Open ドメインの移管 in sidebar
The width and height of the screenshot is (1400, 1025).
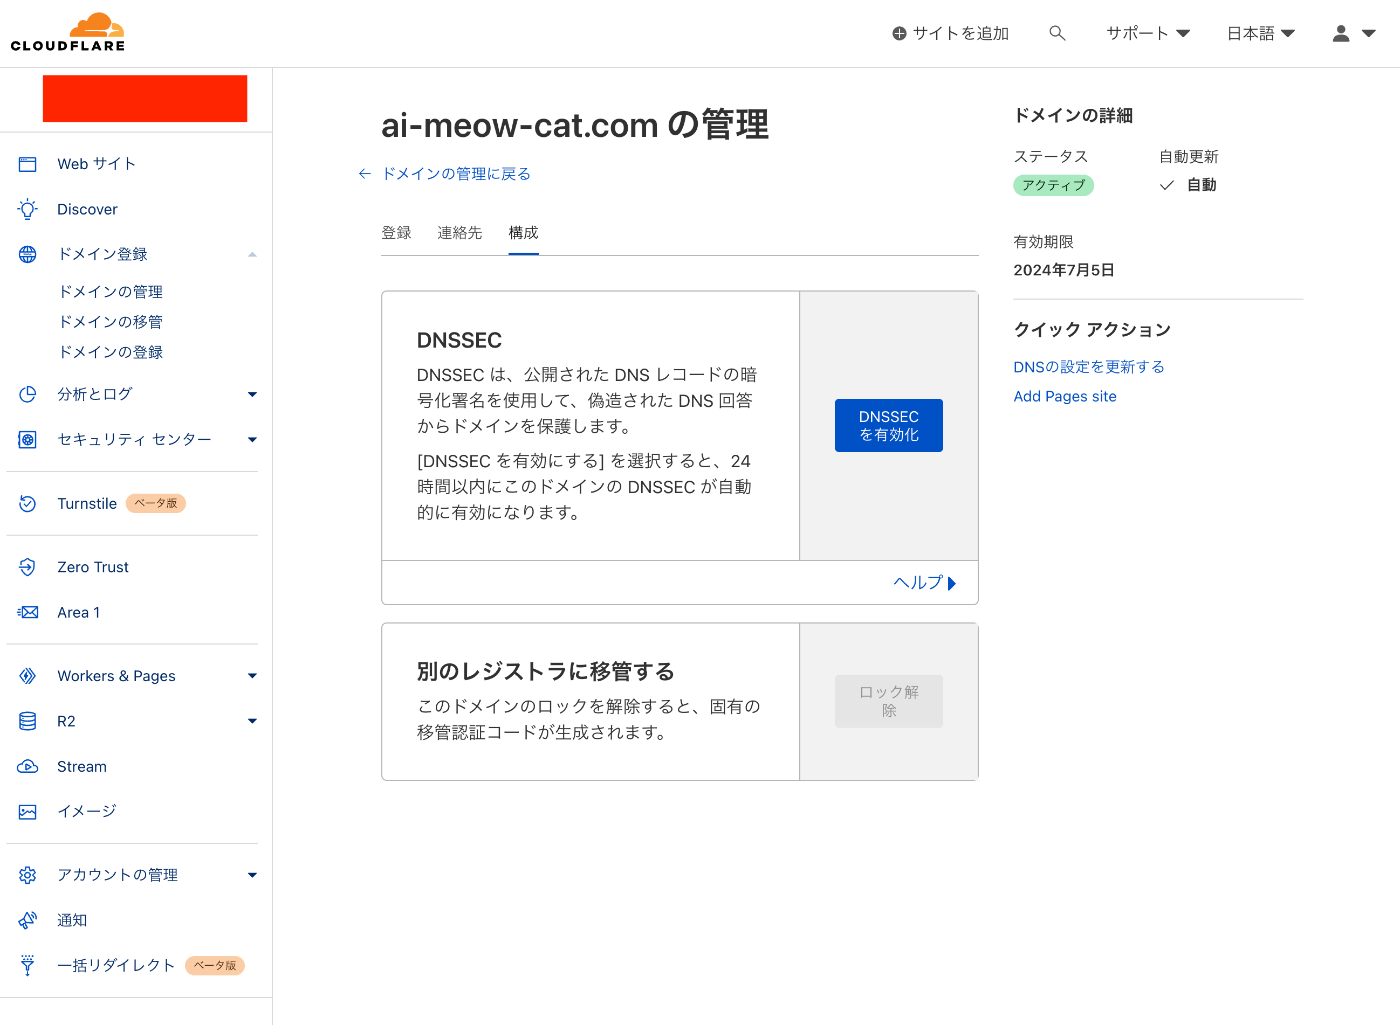[111, 322]
